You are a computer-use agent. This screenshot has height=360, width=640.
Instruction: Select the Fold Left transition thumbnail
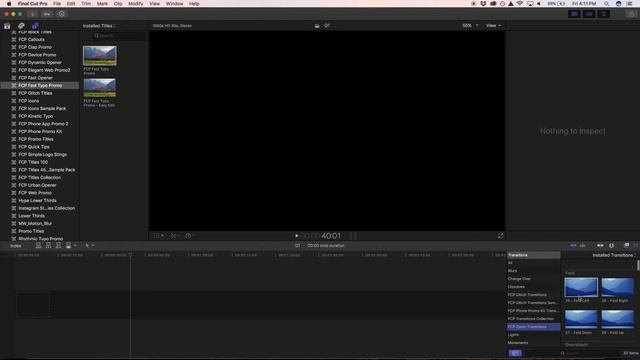point(581,287)
